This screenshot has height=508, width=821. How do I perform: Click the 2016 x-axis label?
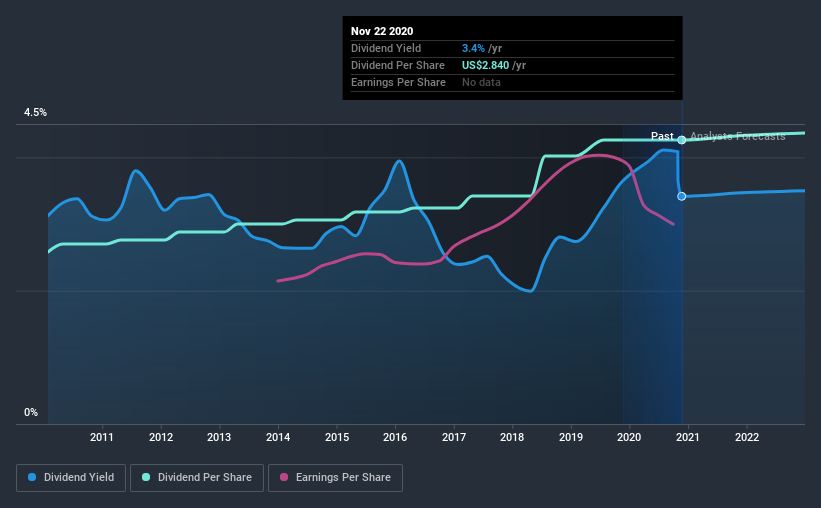pos(395,437)
